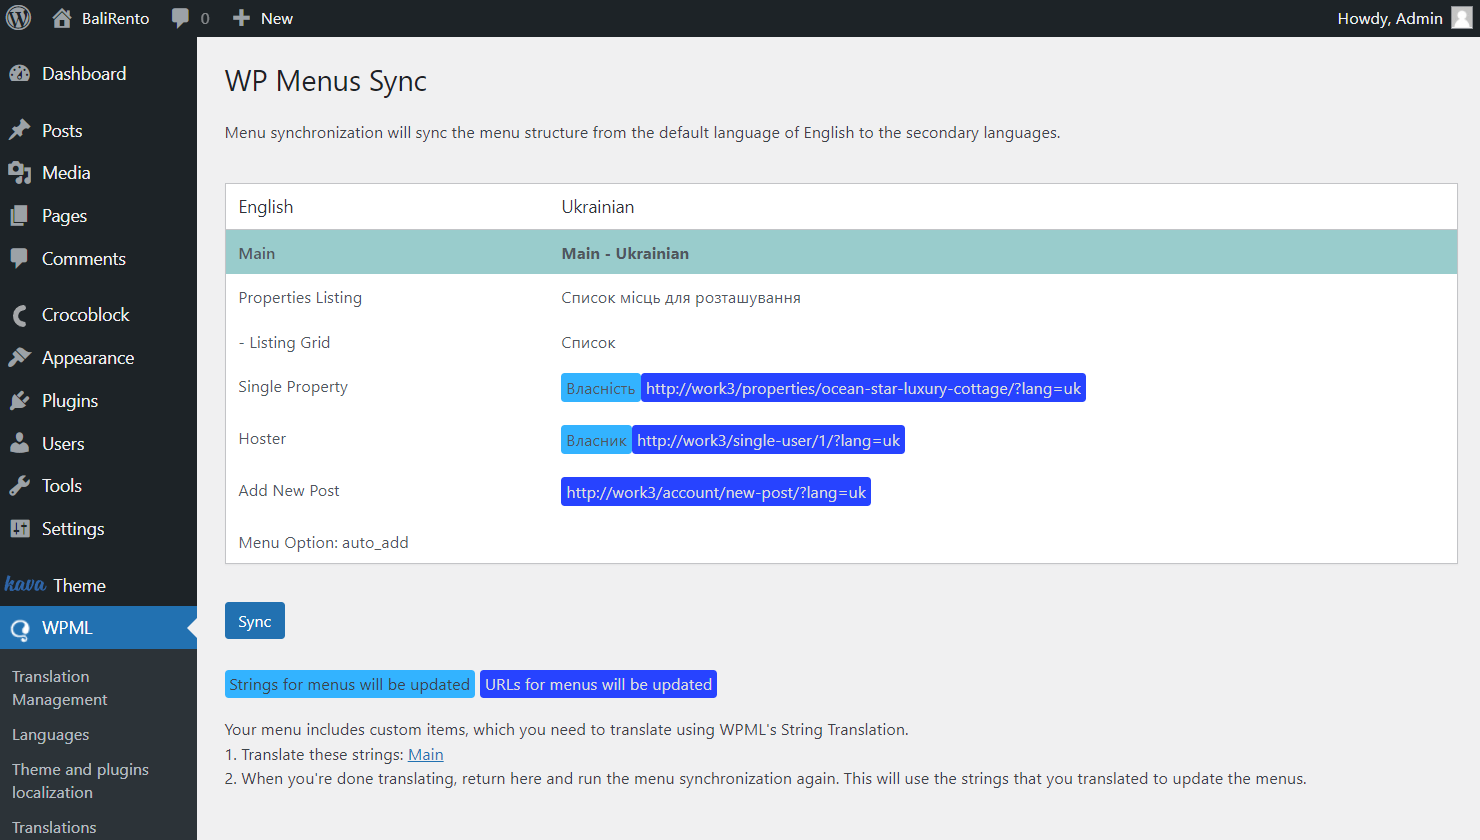Image resolution: width=1480 pixels, height=840 pixels.
Task: Open Plugins menu label
Action: coord(70,401)
